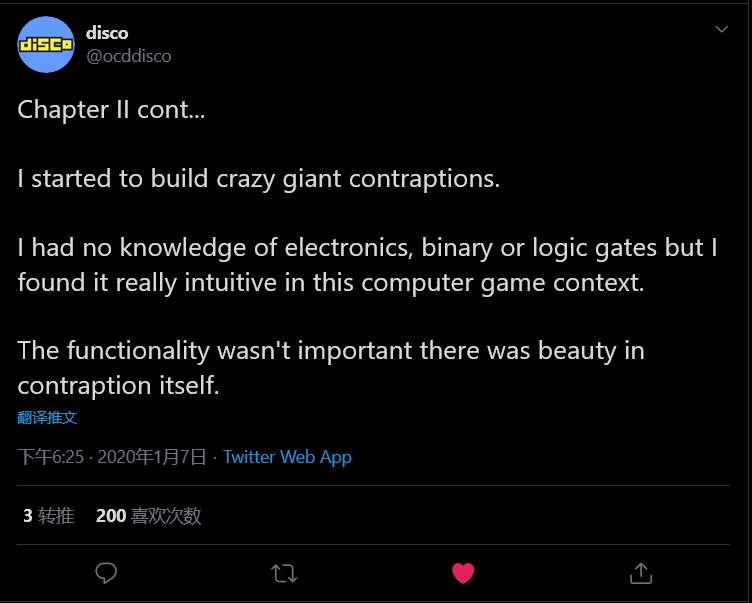Open the disco display name profile link

[107, 33]
